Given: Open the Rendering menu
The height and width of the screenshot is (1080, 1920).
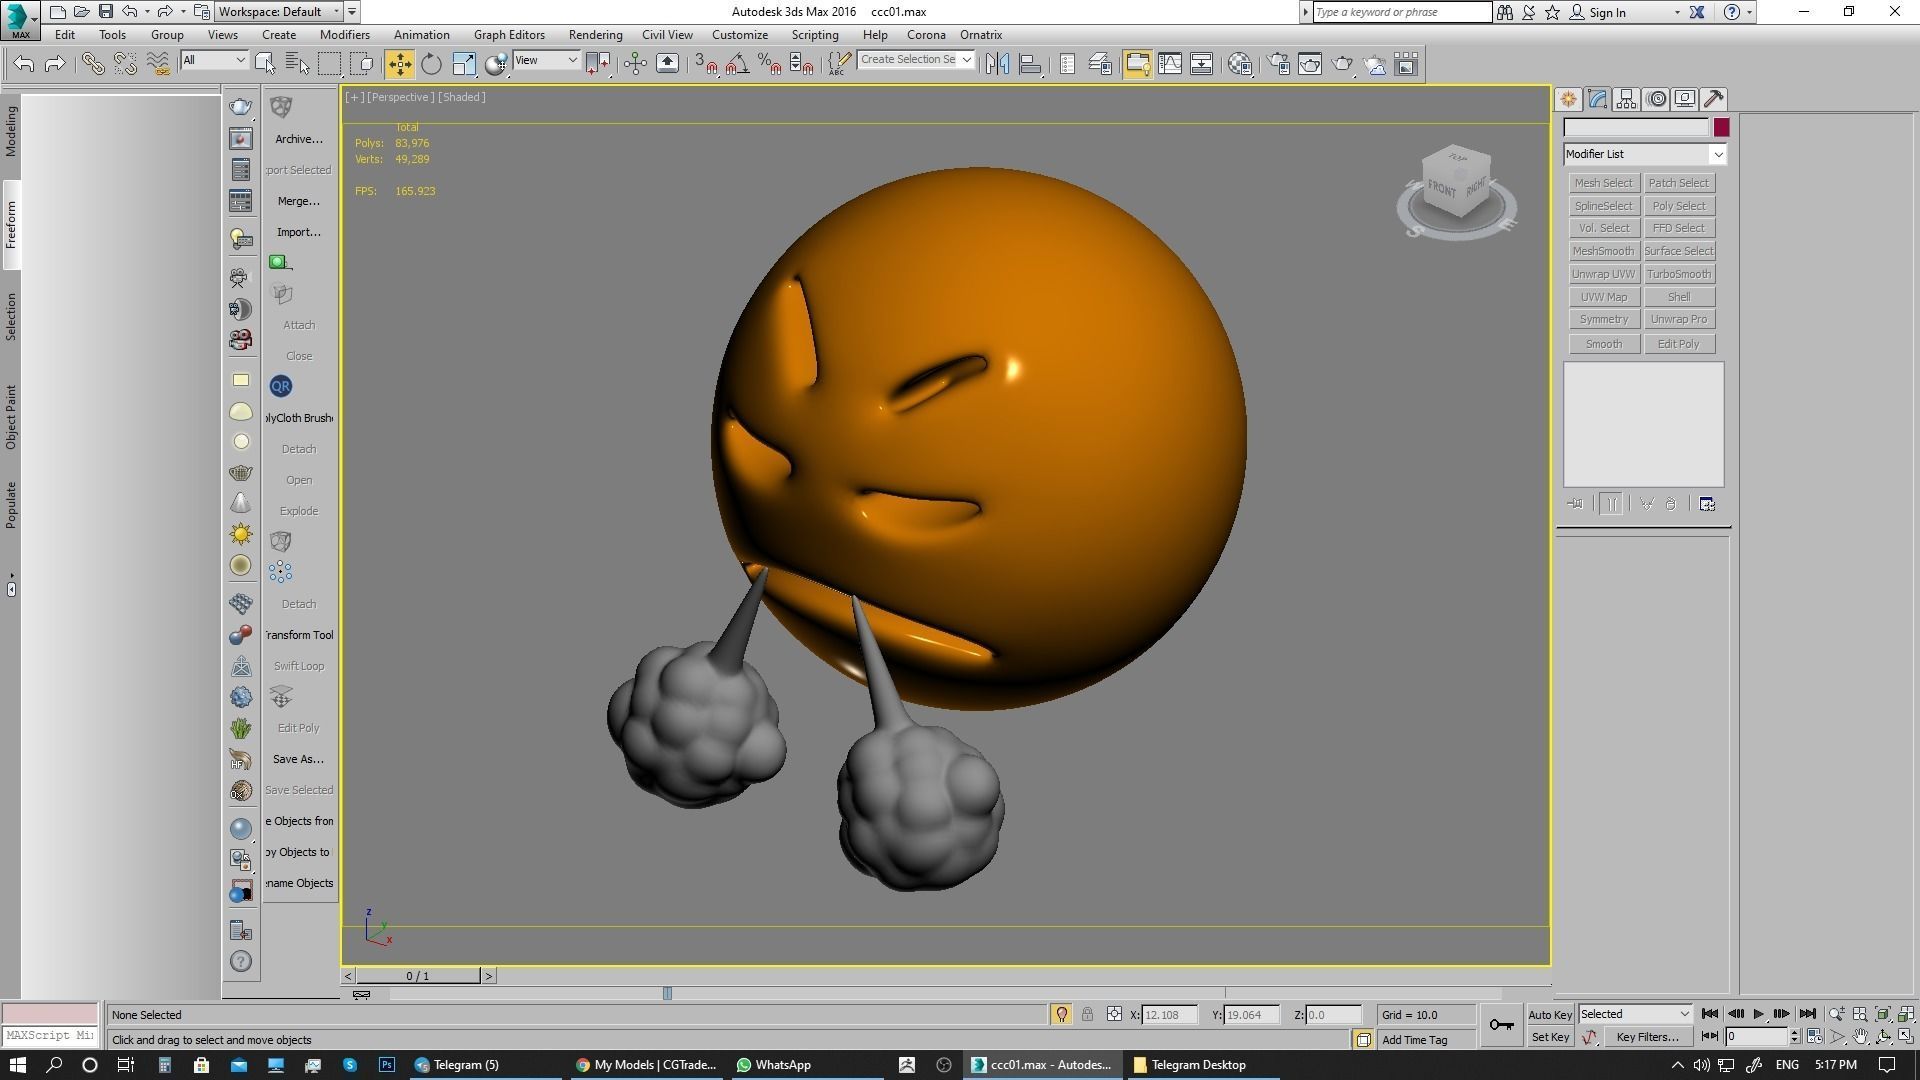Looking at the screenshot, I should 595,34.
